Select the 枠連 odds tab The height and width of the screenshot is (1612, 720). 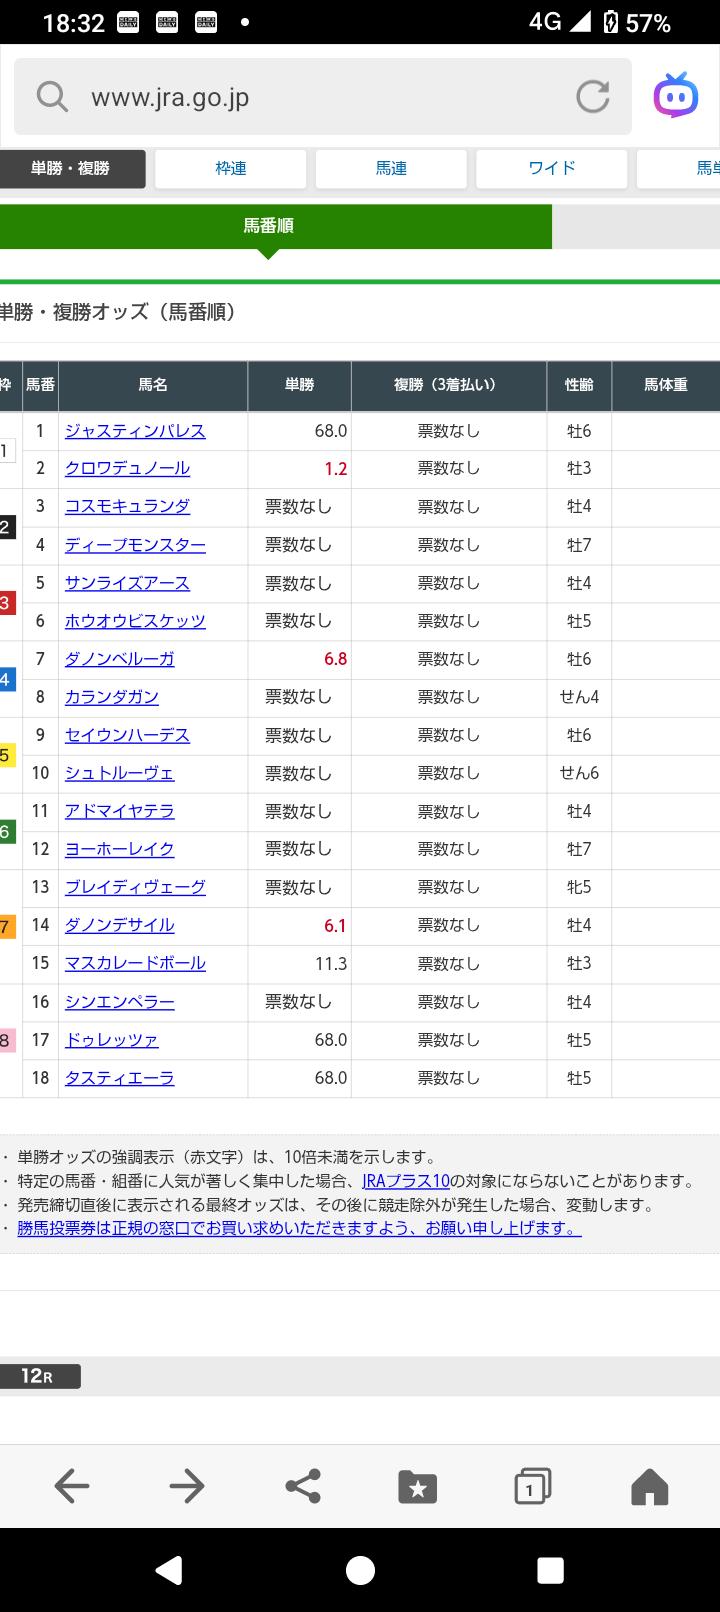[231, 169]
